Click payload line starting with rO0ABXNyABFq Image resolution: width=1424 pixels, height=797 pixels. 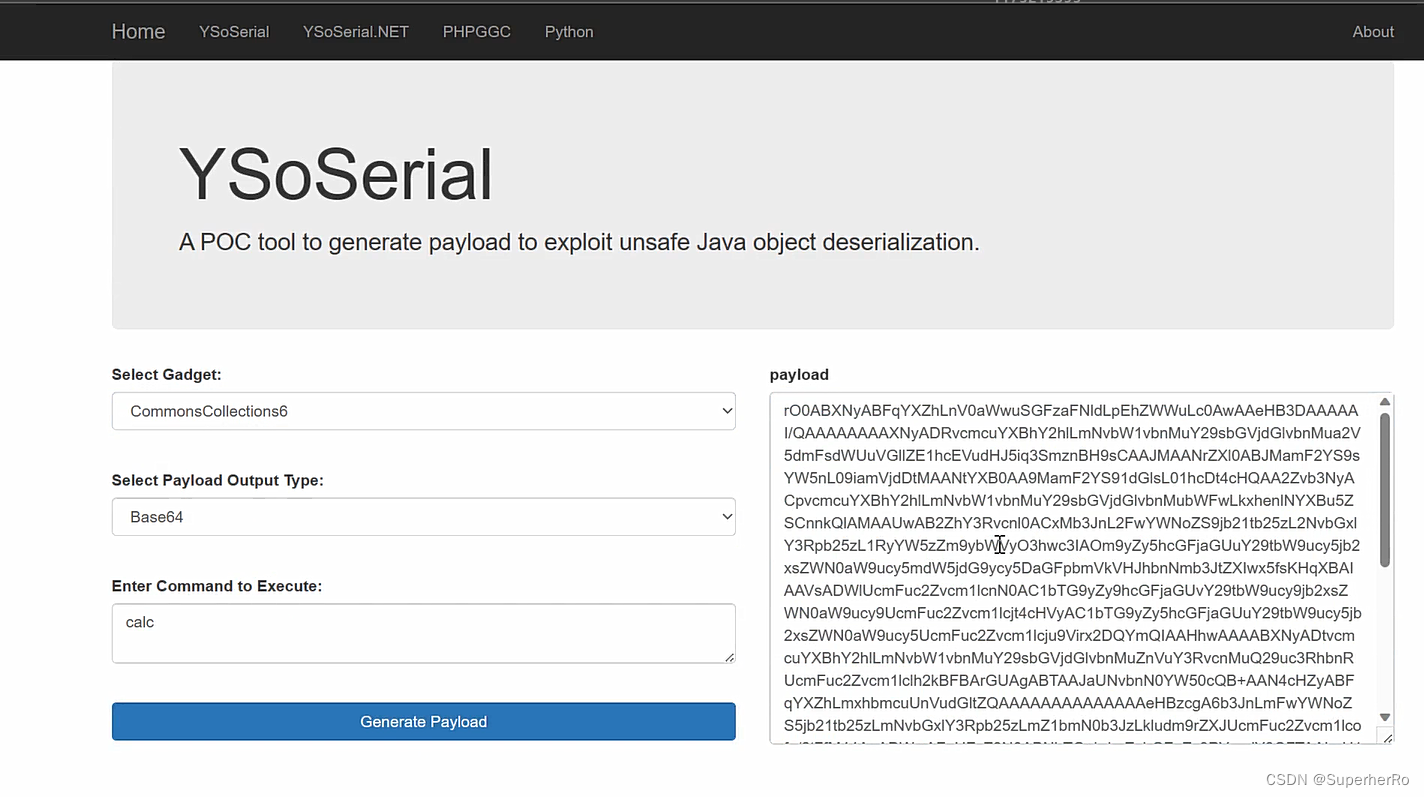(1071, 411)
